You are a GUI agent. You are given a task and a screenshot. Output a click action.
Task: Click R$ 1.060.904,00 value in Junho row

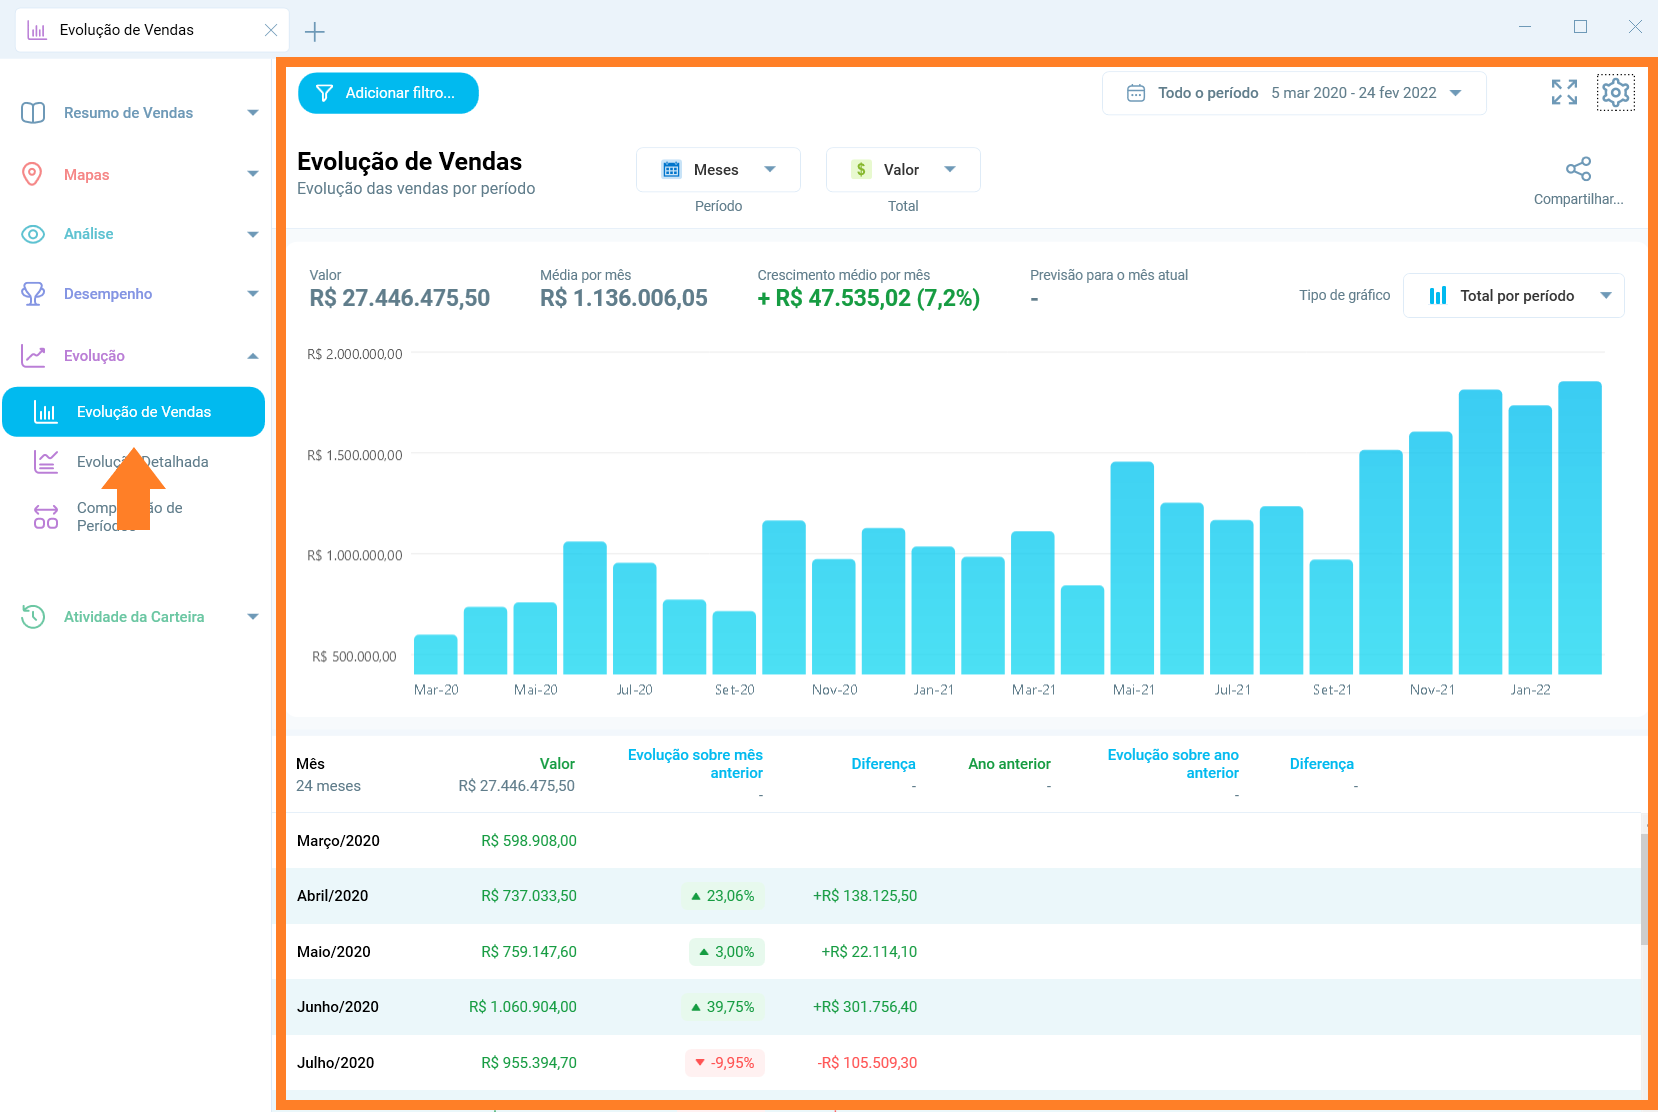point(523,1007)
